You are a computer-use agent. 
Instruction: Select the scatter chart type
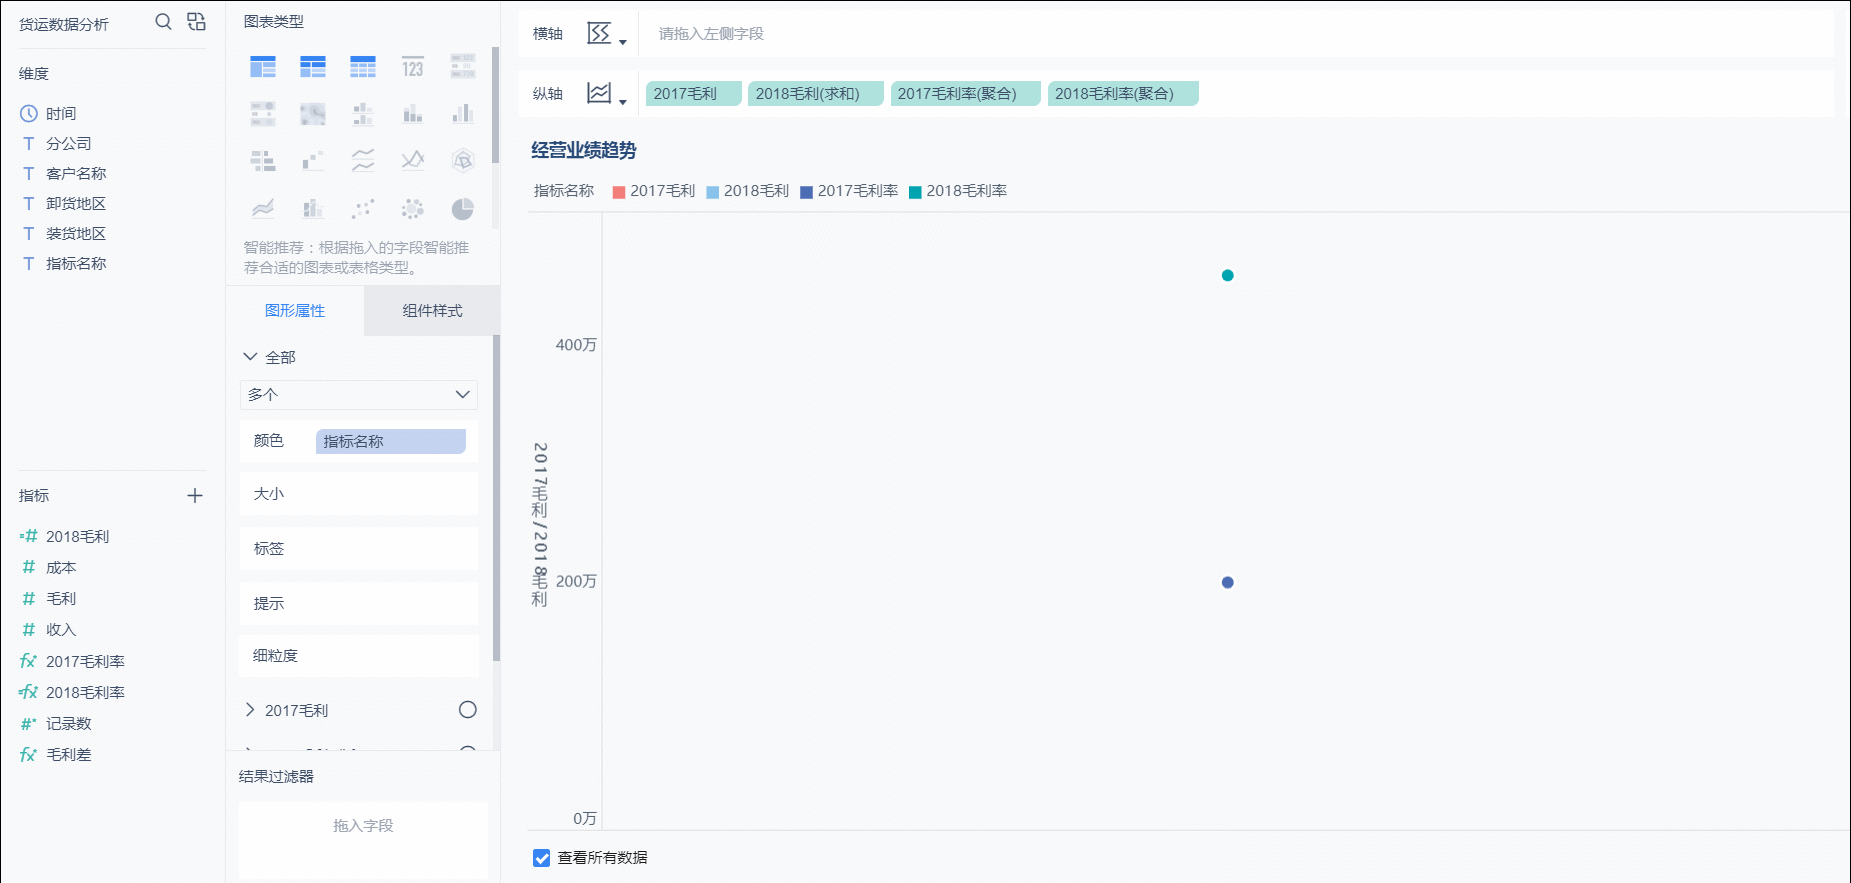363,209
